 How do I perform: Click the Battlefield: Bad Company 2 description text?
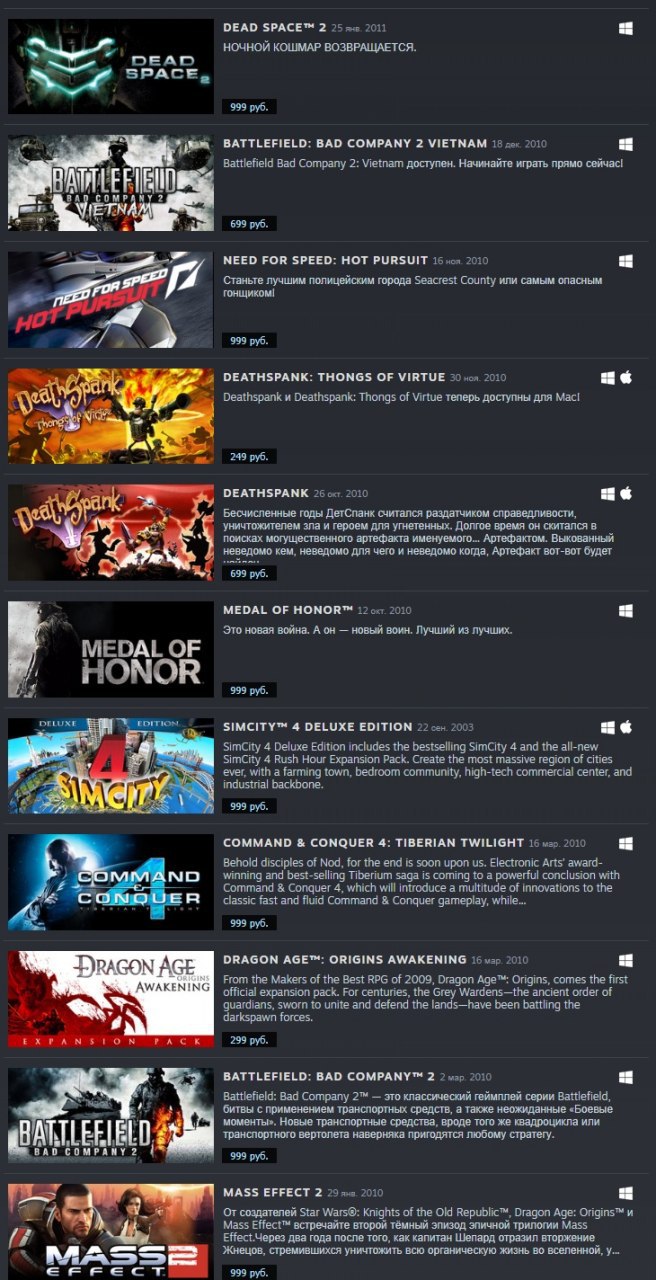(x=424, y=1115)
